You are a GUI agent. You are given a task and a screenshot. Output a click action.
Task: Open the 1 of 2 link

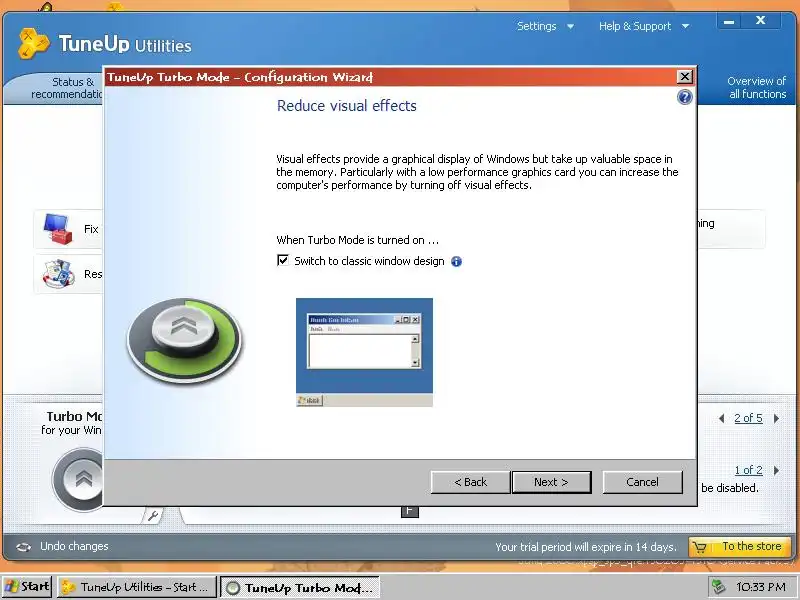[748, 470]
